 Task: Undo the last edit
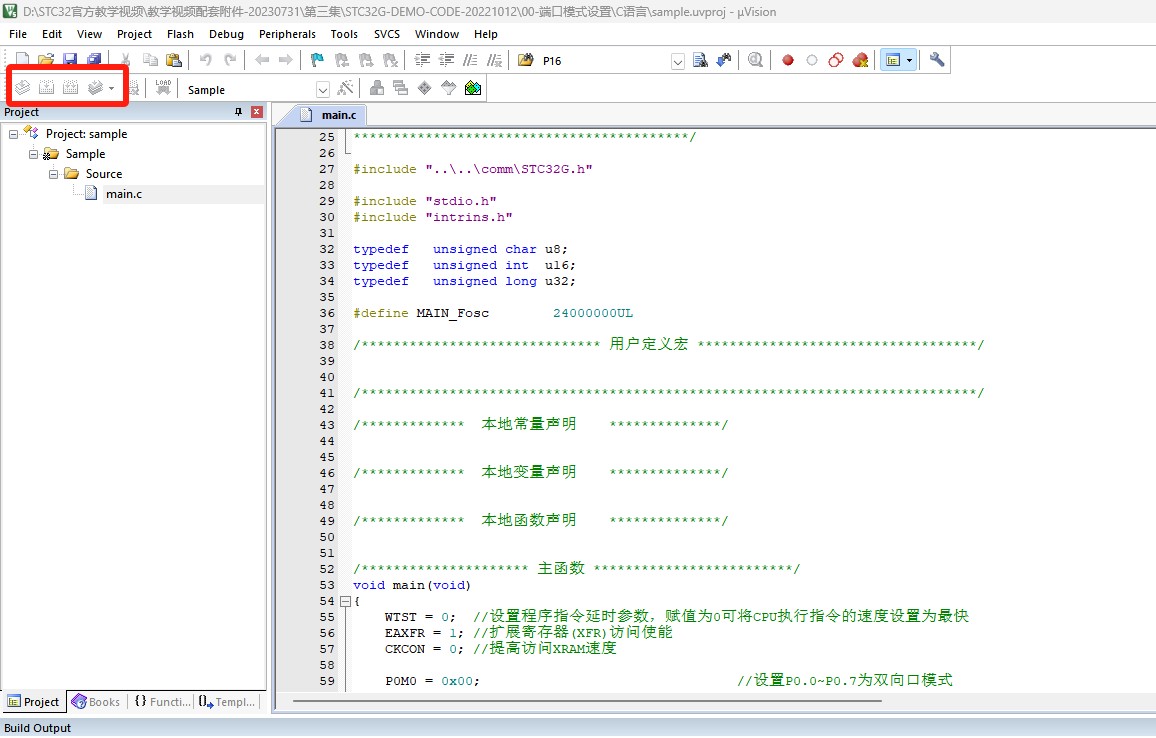pos(206,60)
